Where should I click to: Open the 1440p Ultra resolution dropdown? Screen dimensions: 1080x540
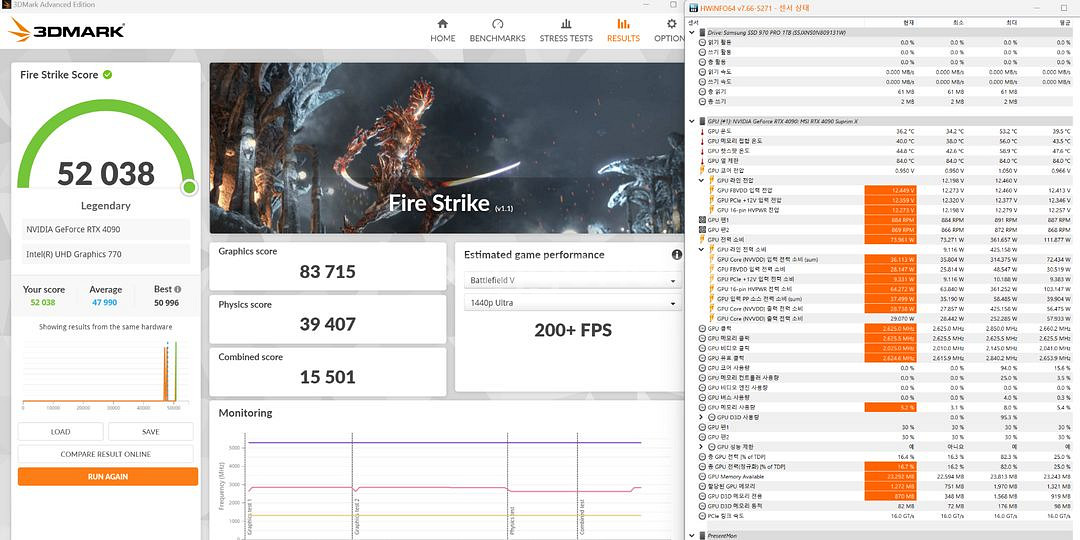pos(573,303)
